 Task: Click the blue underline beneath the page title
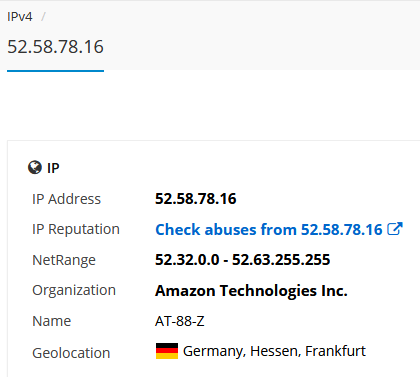(55, 71)
